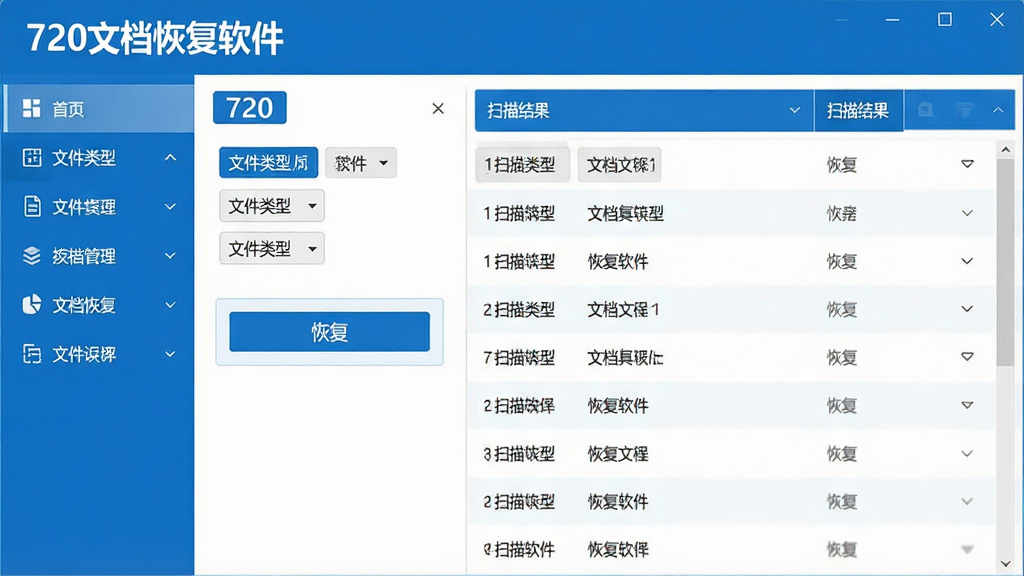1024x576 pixels.
Task: Click 扫描类型 tag in first result row
Action: [522, 164]
